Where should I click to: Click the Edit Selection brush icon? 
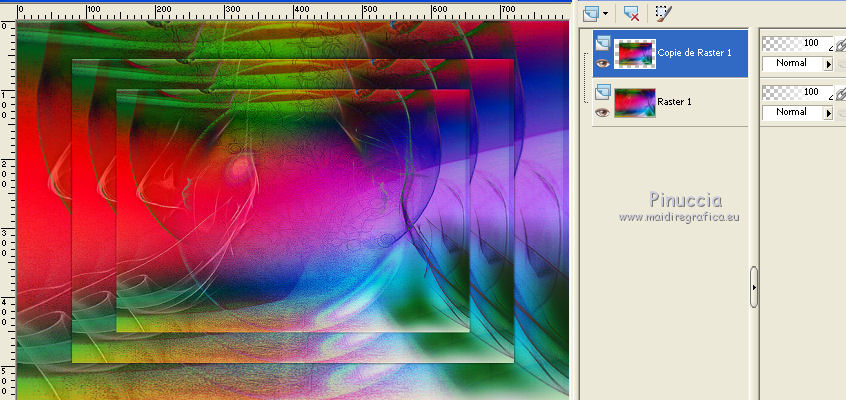(x=663, y=12)
